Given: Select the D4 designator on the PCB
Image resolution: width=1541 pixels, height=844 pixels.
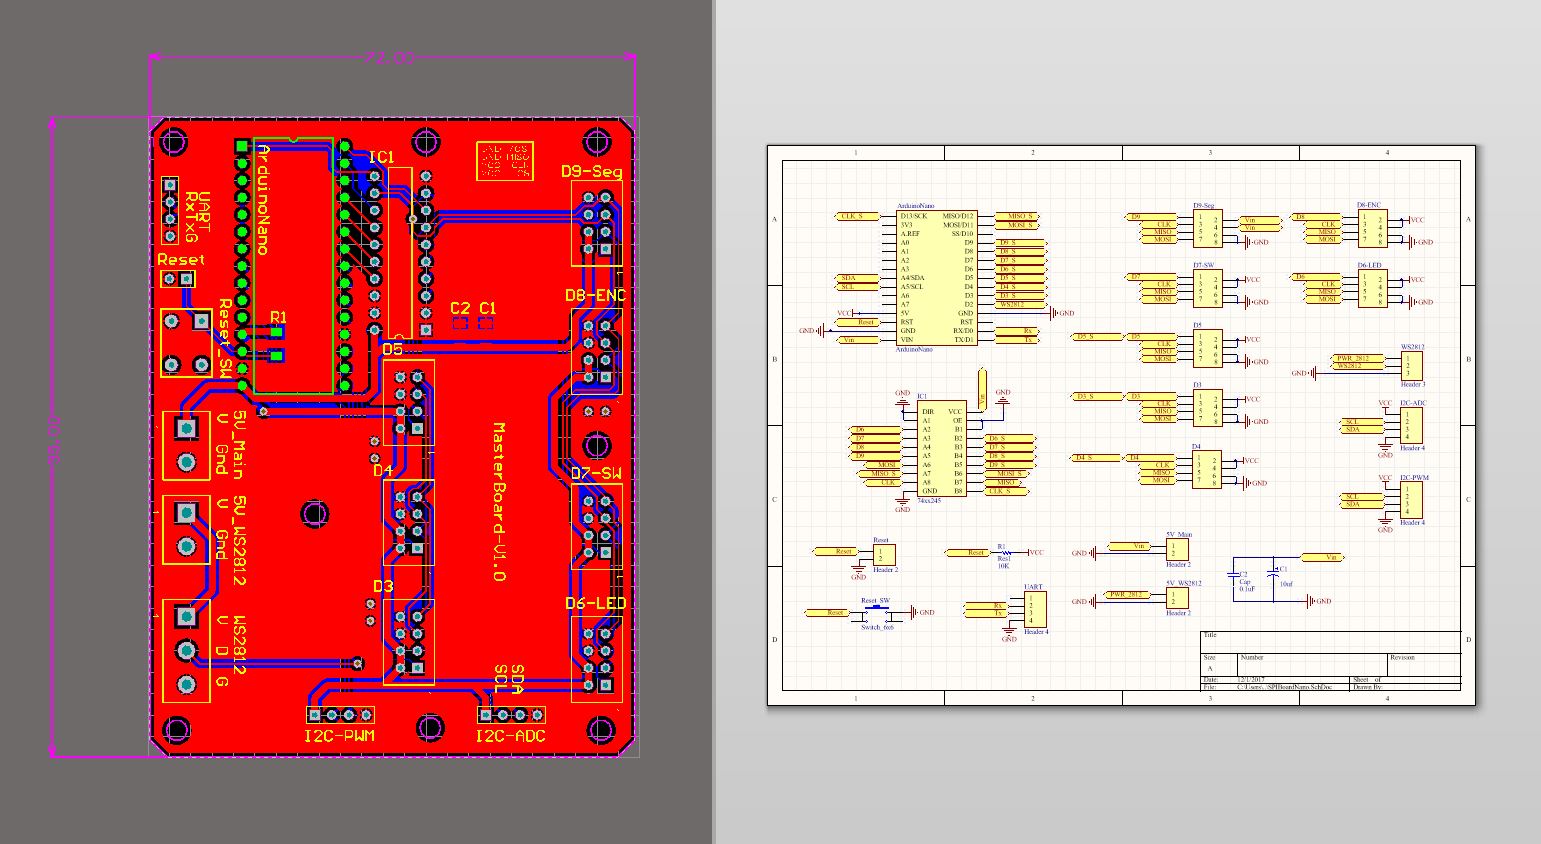Looking at the screenshot, I should (384, 469).
